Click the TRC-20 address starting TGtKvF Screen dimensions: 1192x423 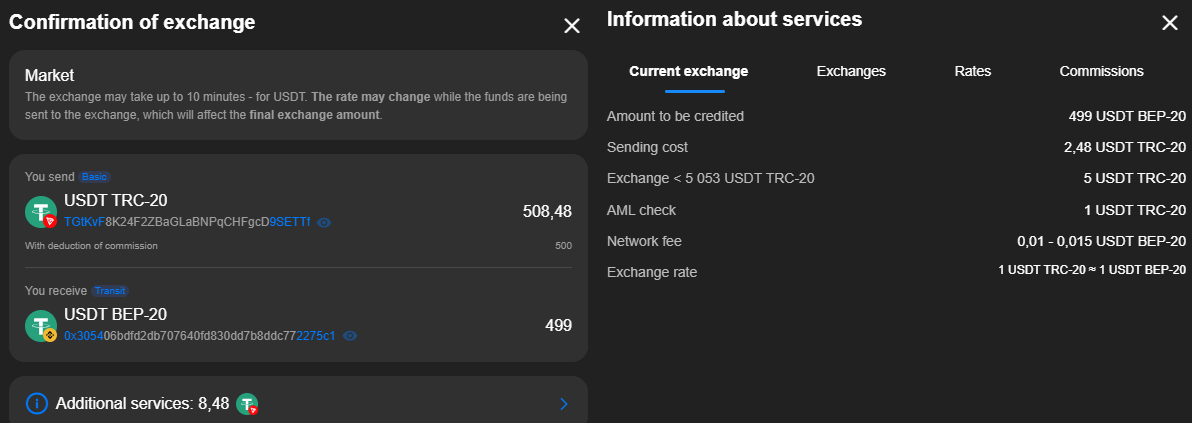click(187, 222)
